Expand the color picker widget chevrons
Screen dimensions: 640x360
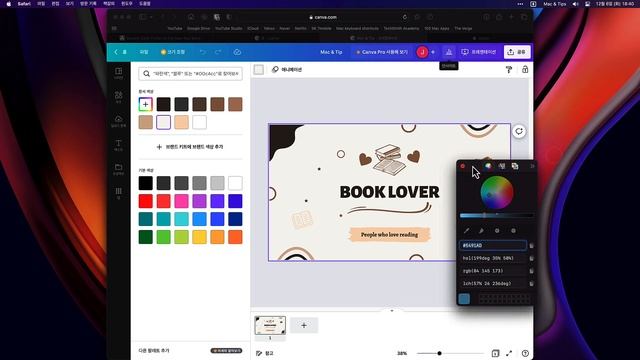pos(532,166)
